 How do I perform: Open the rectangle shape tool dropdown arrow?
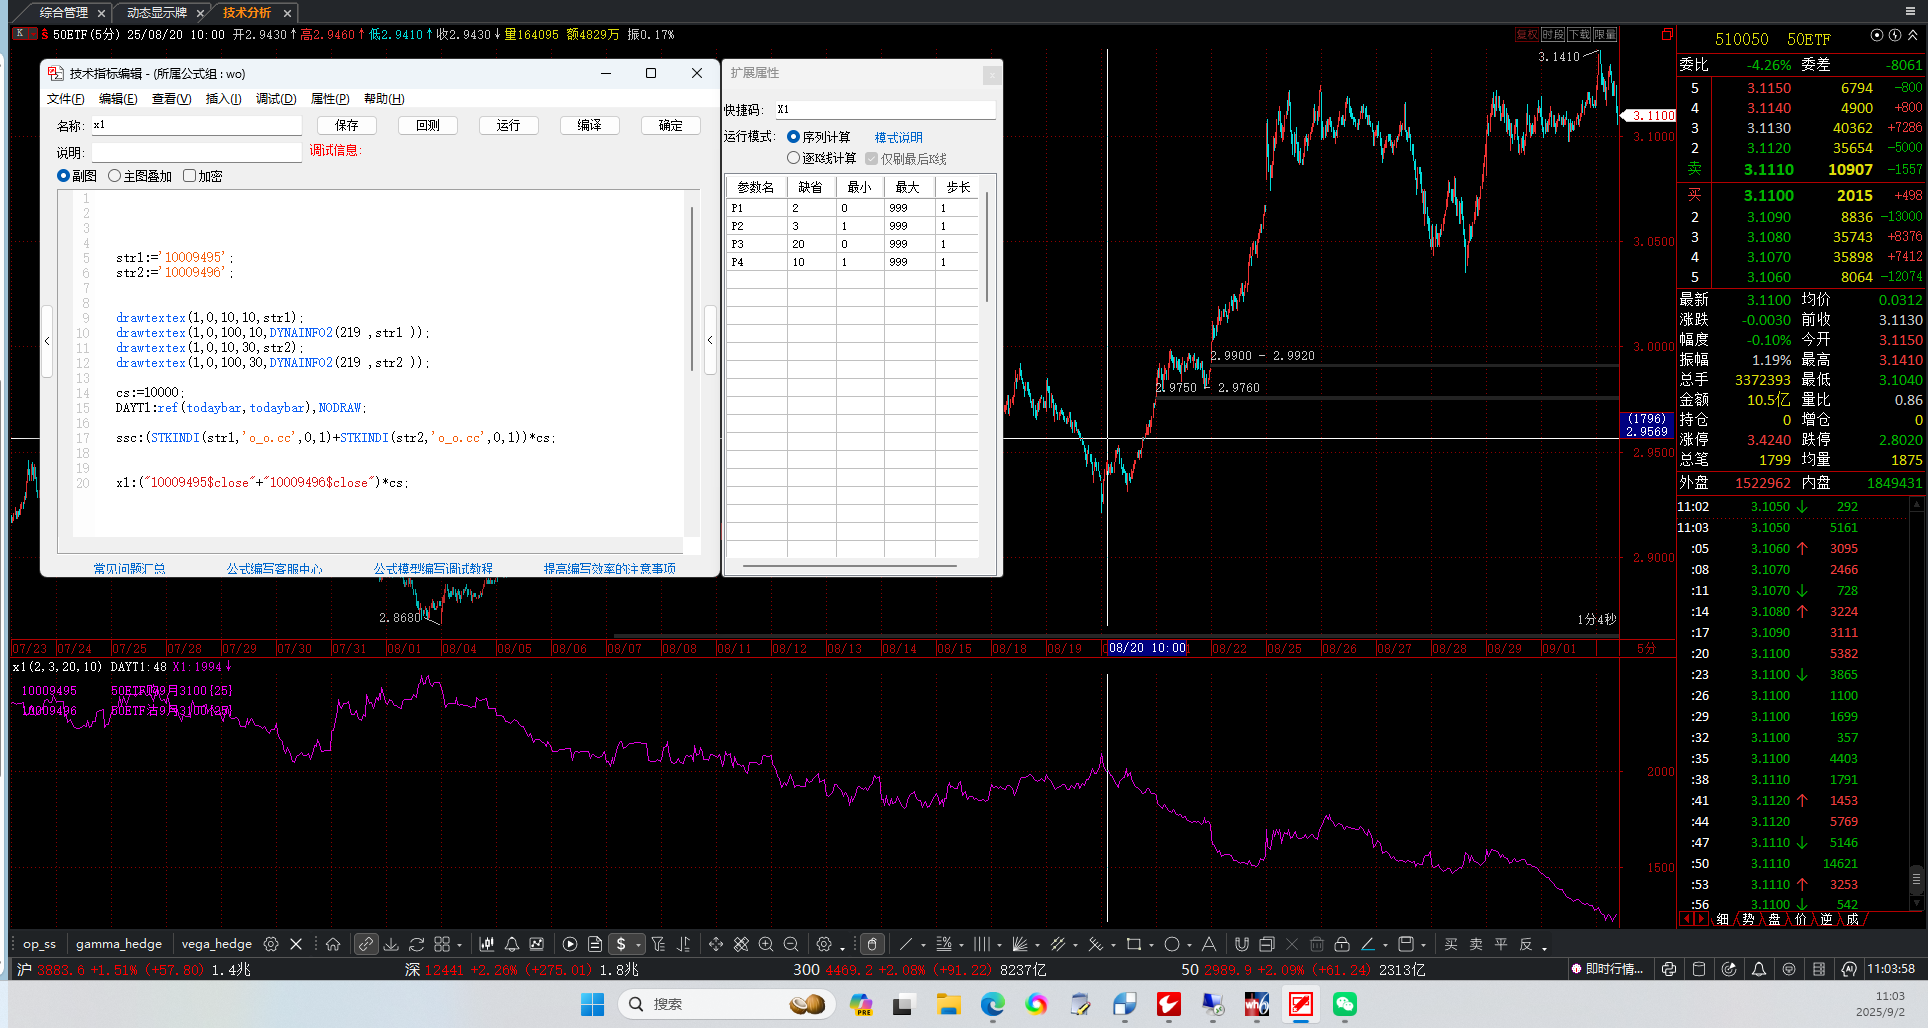(1151, 945)
